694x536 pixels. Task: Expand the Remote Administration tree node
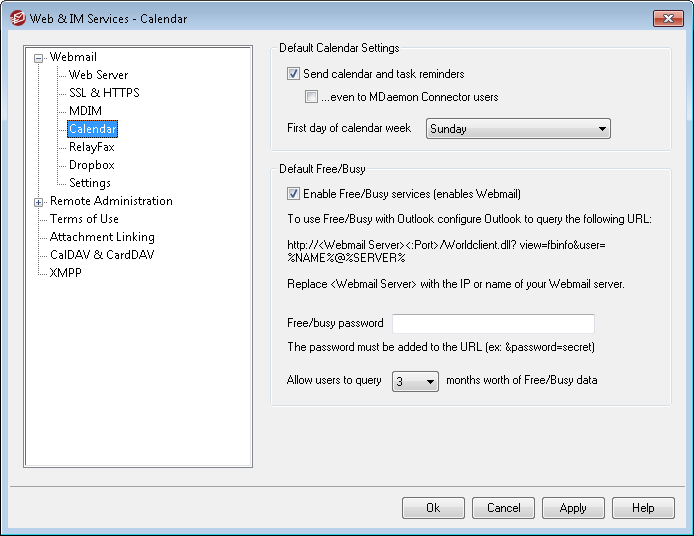click(39, 202)
